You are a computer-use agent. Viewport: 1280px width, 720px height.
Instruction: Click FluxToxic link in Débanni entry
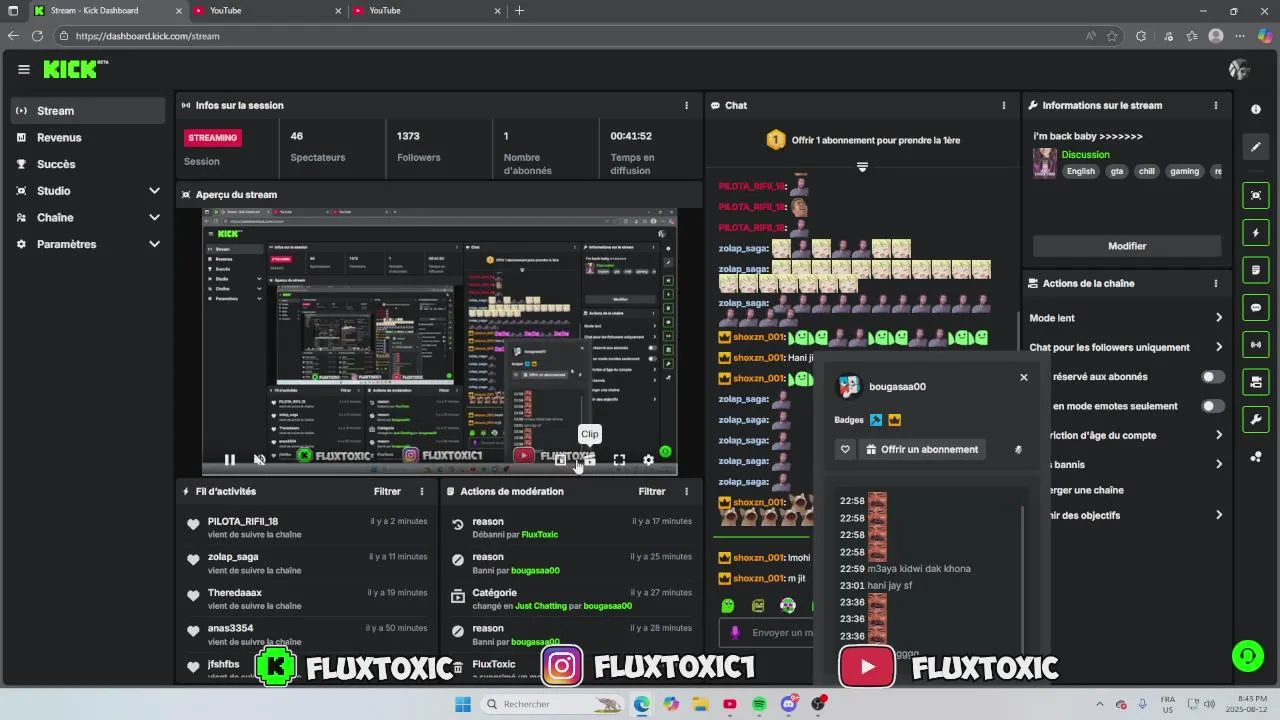[x=540, y=534]
